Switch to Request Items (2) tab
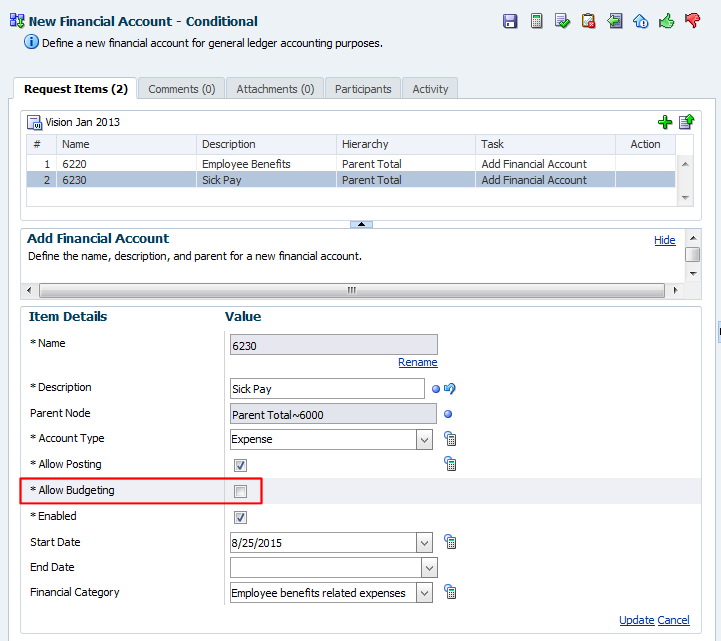Screen dimensions: 721x641 point(75,89)
